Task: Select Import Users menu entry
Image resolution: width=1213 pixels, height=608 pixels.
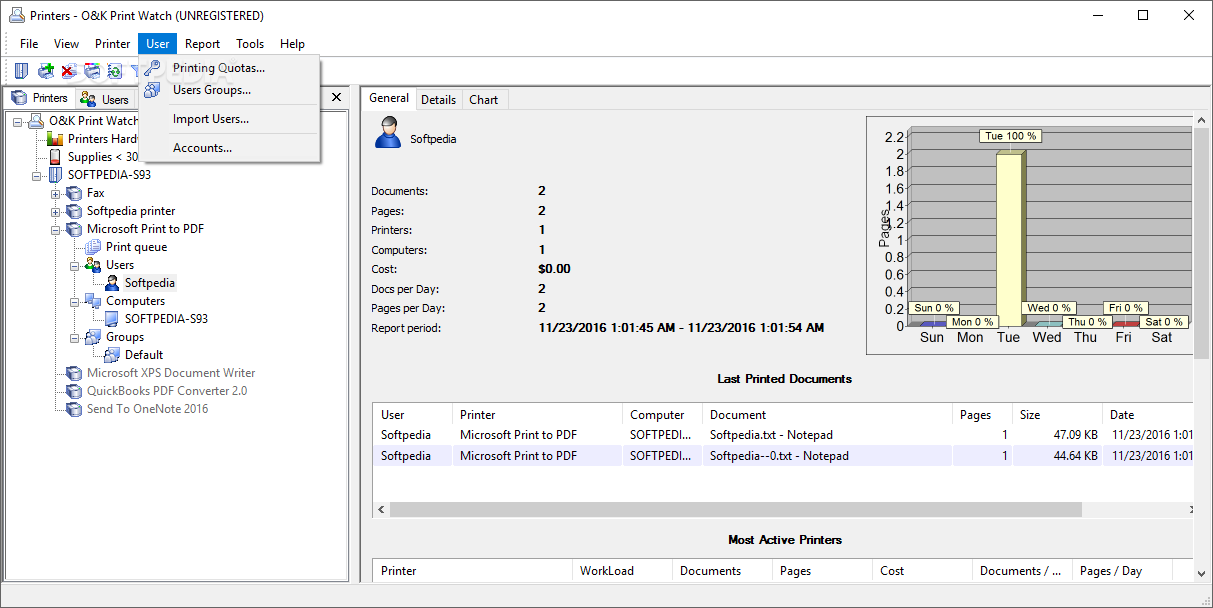Action: pyautogui.click(x=230, y=119)
